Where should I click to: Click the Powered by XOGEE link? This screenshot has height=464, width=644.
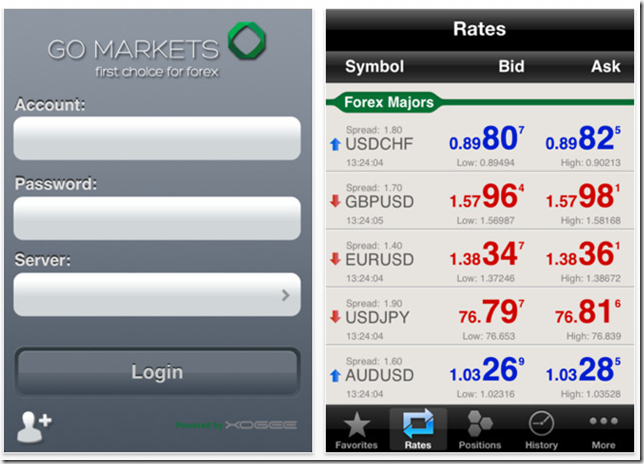(236, 425)
